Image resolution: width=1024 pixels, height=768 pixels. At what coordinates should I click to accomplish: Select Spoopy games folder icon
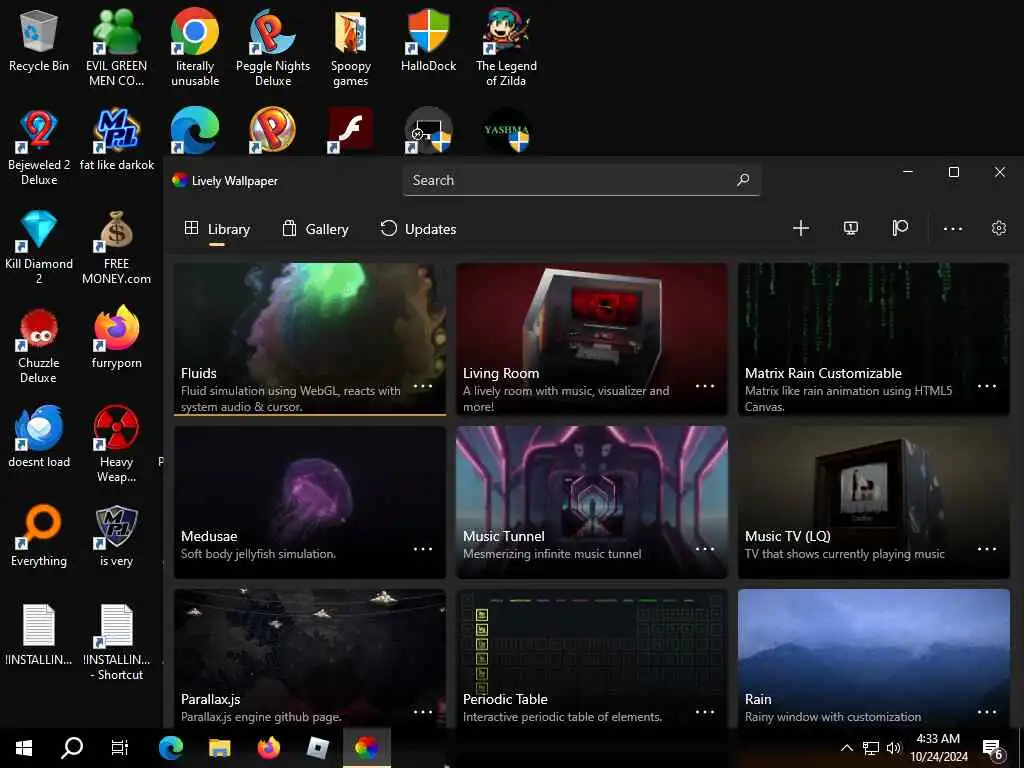point(351,48)
